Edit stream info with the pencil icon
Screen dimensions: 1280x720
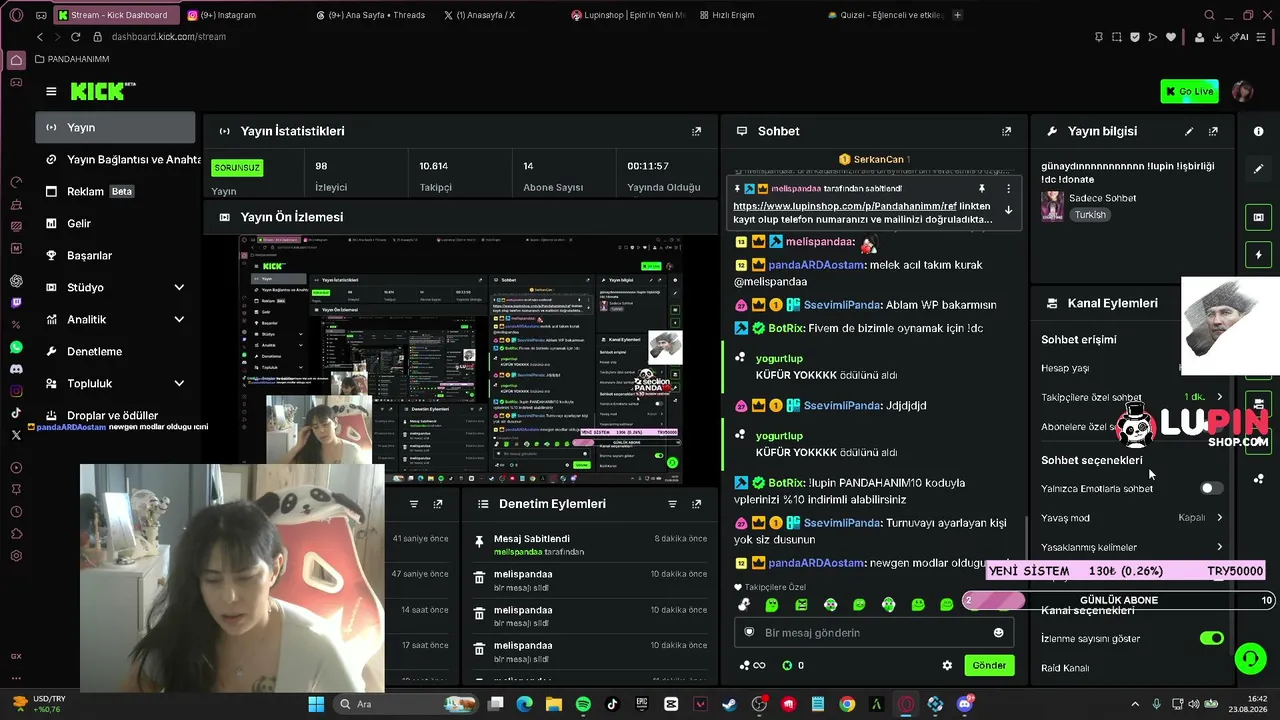tap(1189, 131)
